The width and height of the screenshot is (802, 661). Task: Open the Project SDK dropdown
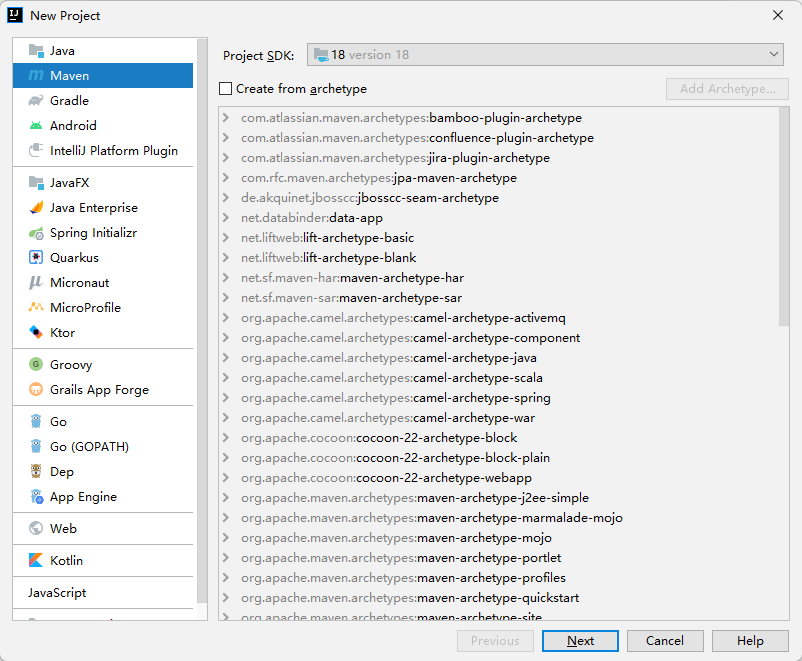point(545,55)
